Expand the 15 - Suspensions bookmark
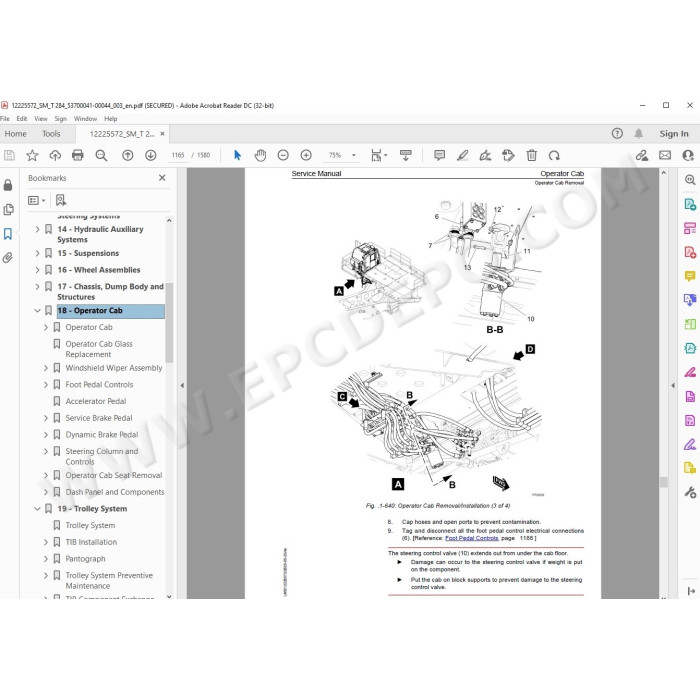700x700 pixels. tap(38, 253)
